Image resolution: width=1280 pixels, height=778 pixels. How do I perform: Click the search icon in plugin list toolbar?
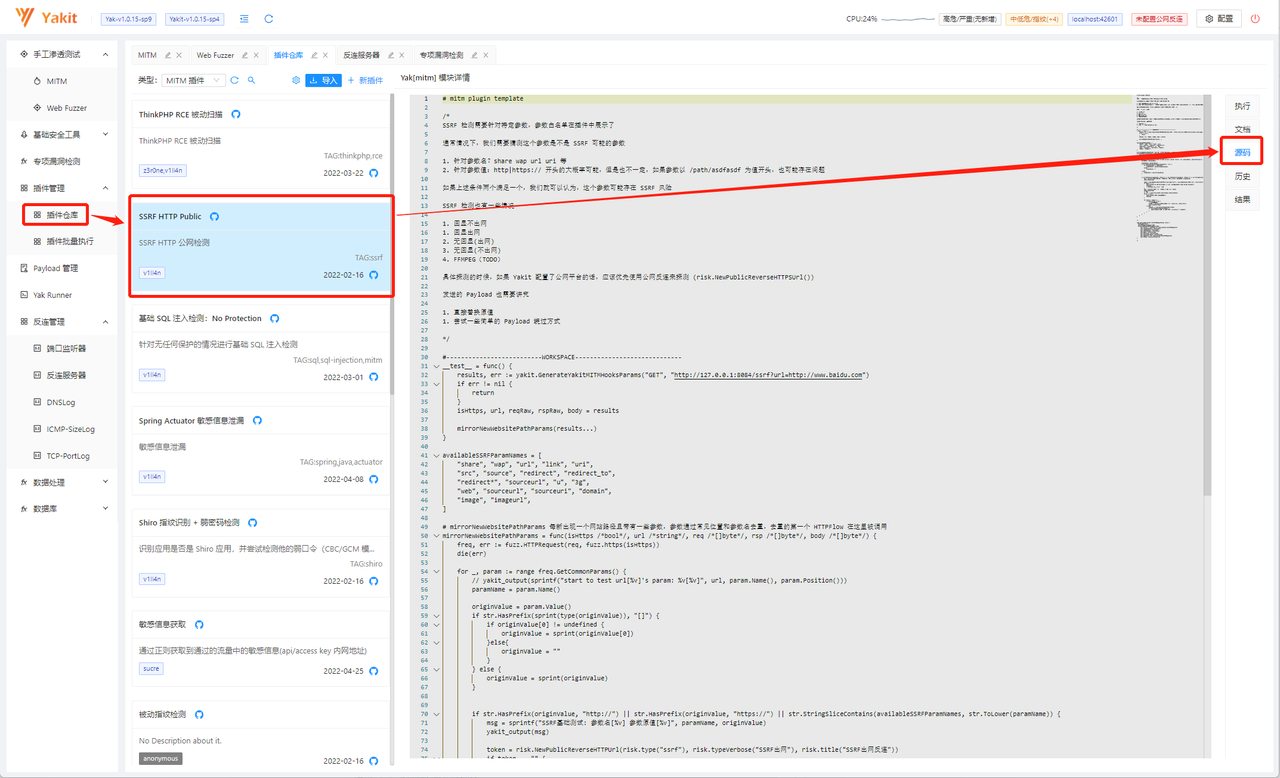pyautogui.click(x=252, y=80)
